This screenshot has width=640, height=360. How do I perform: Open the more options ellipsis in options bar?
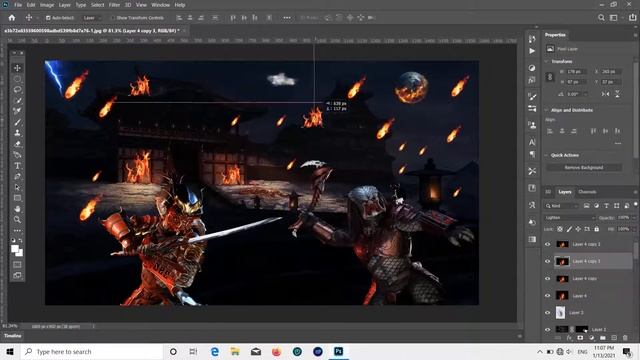tap(287, 18)
